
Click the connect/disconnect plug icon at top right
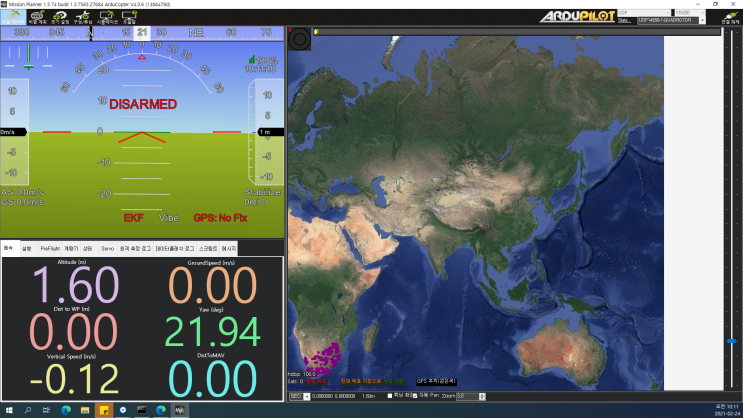pyautogui.click(x=725, y=16)
